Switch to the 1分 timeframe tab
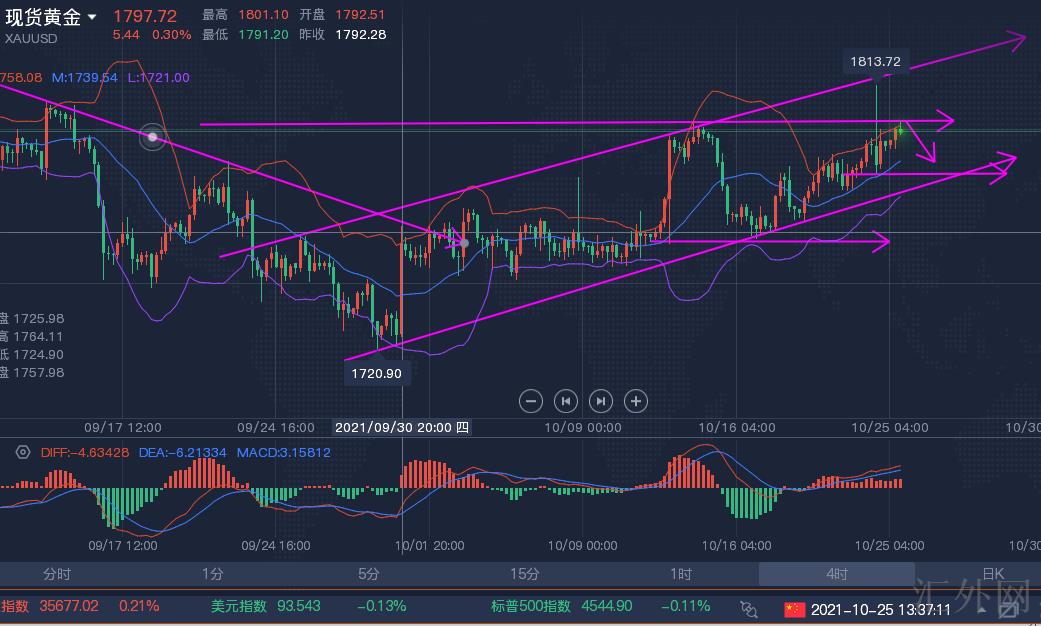 pos(212,574)
